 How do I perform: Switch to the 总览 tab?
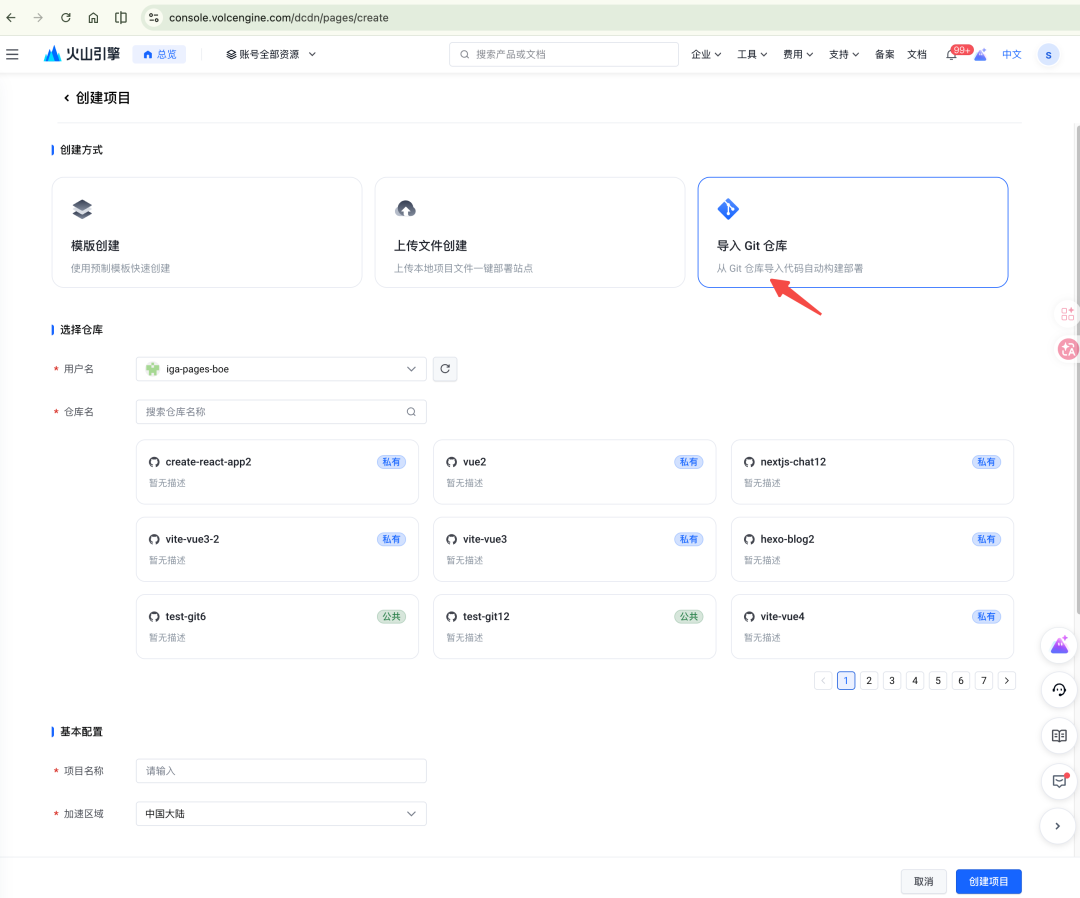tap(159, 54)
